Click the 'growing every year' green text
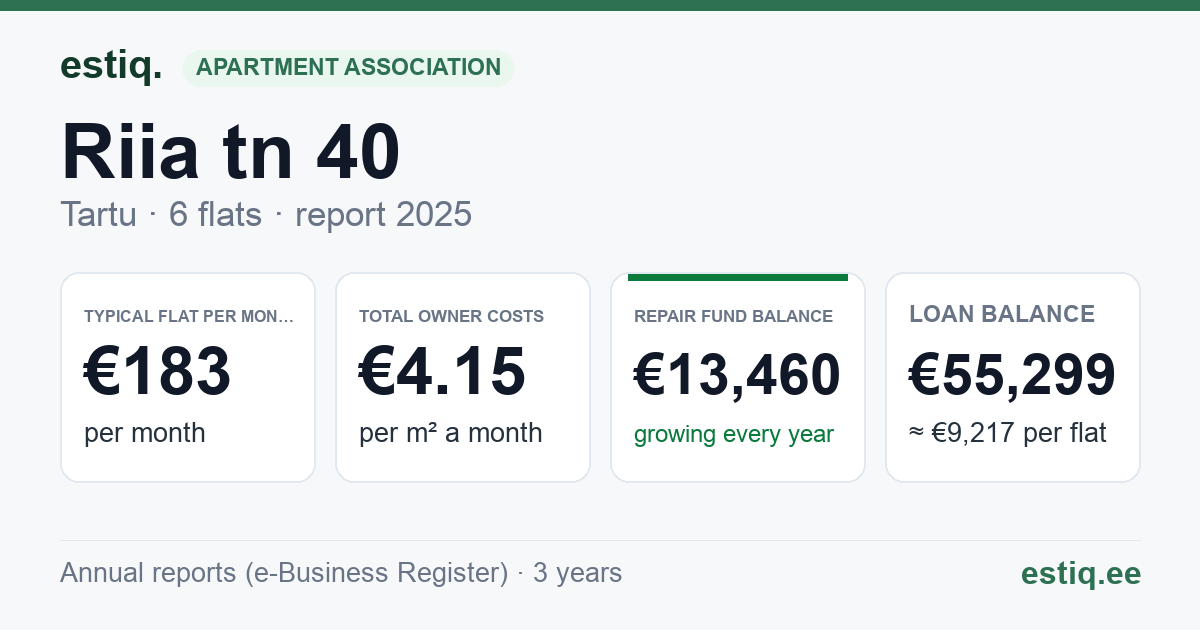Image resolution: width=1200 pixels, height=630 pixels. (x=734, y=435)
